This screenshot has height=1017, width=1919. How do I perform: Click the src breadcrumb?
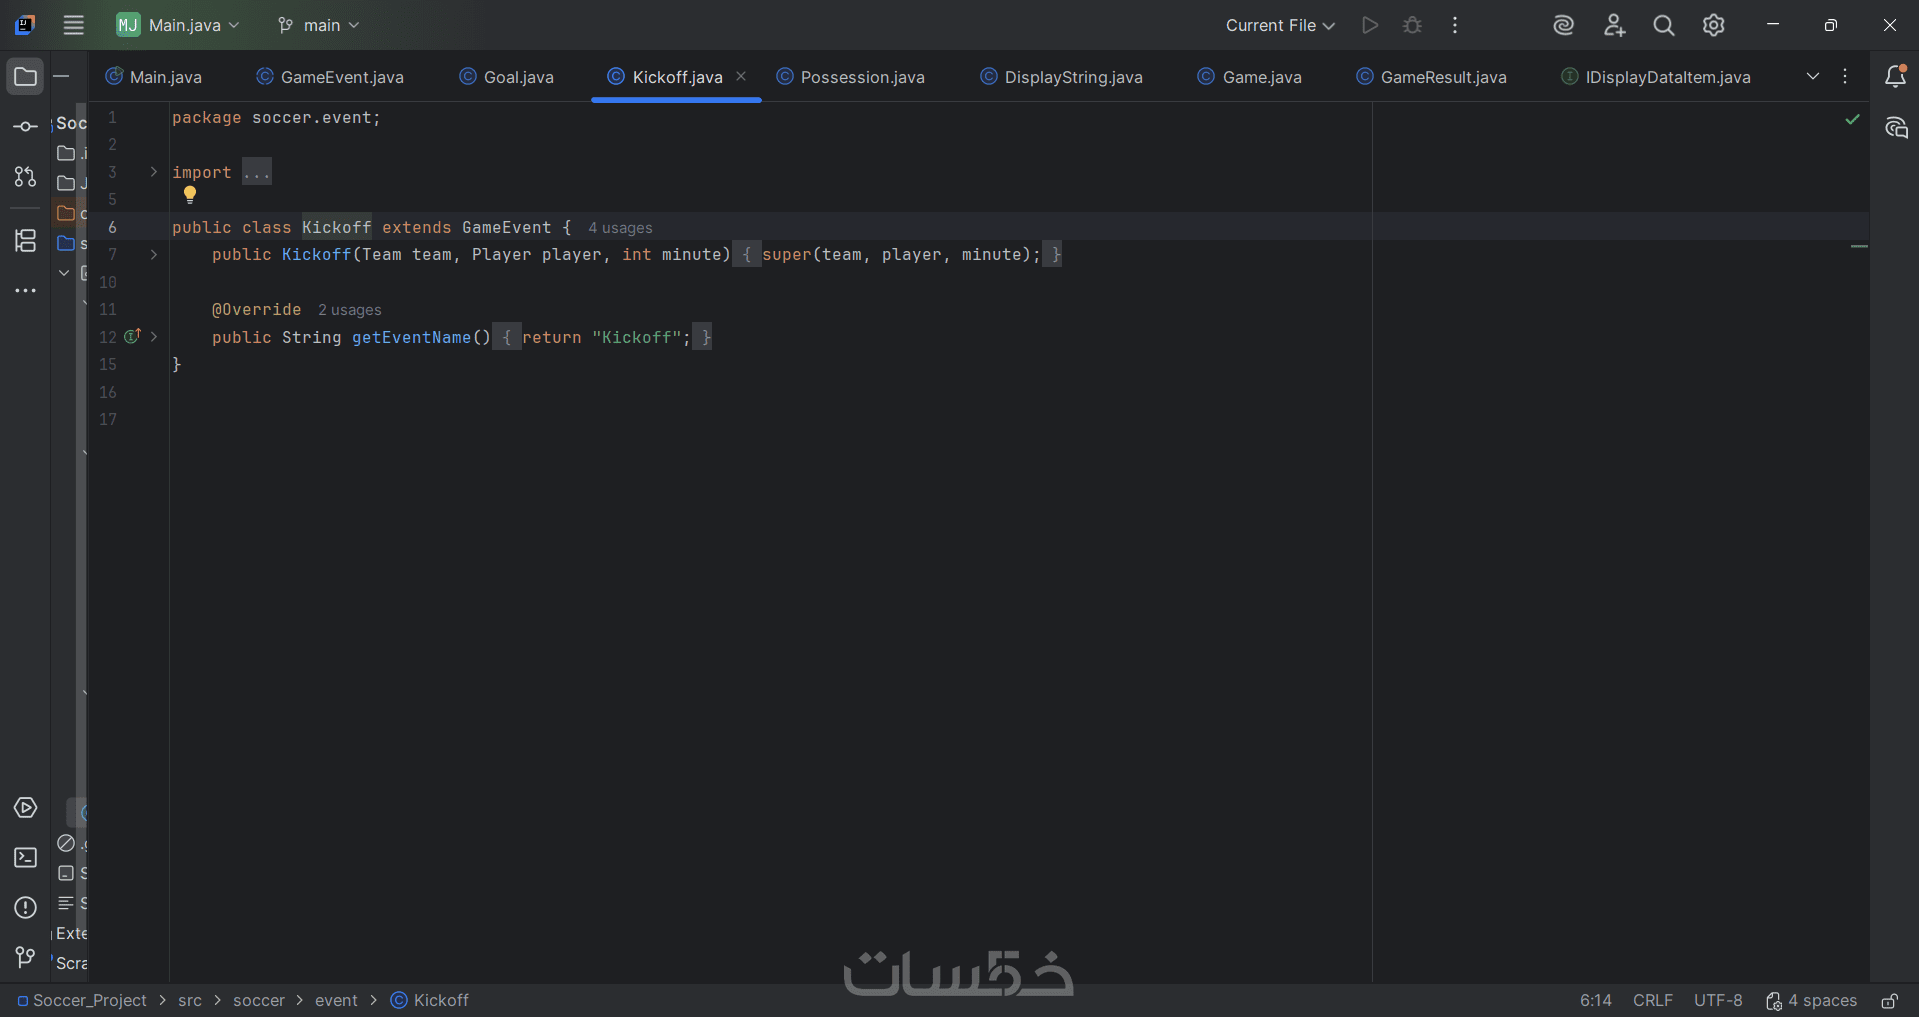point(190,1001)
